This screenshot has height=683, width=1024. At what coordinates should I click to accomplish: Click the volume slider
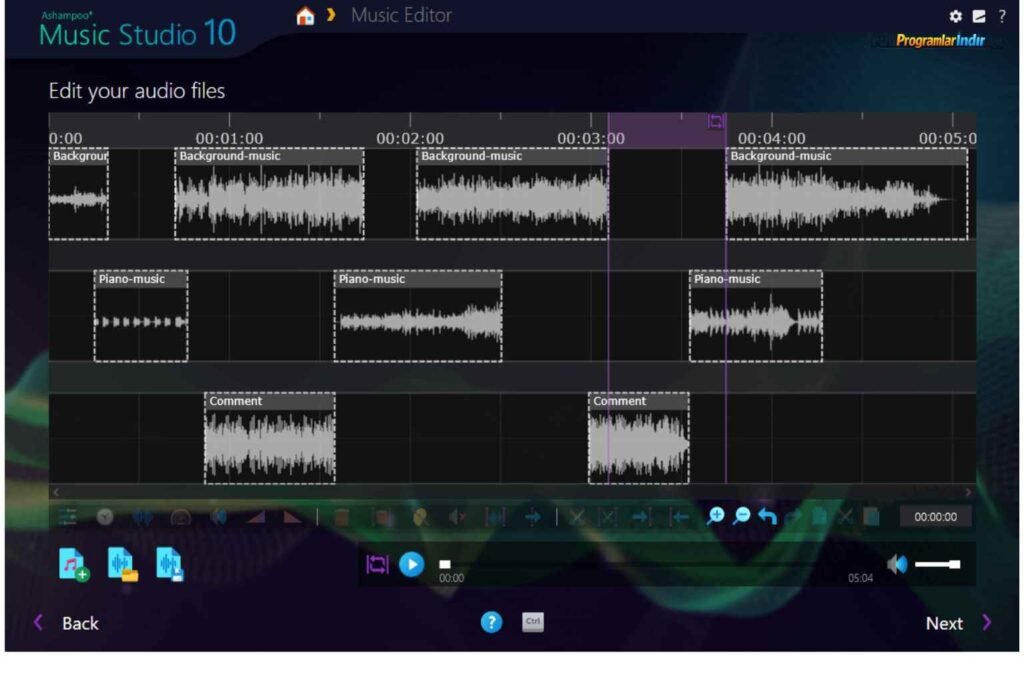coord(937,565)
